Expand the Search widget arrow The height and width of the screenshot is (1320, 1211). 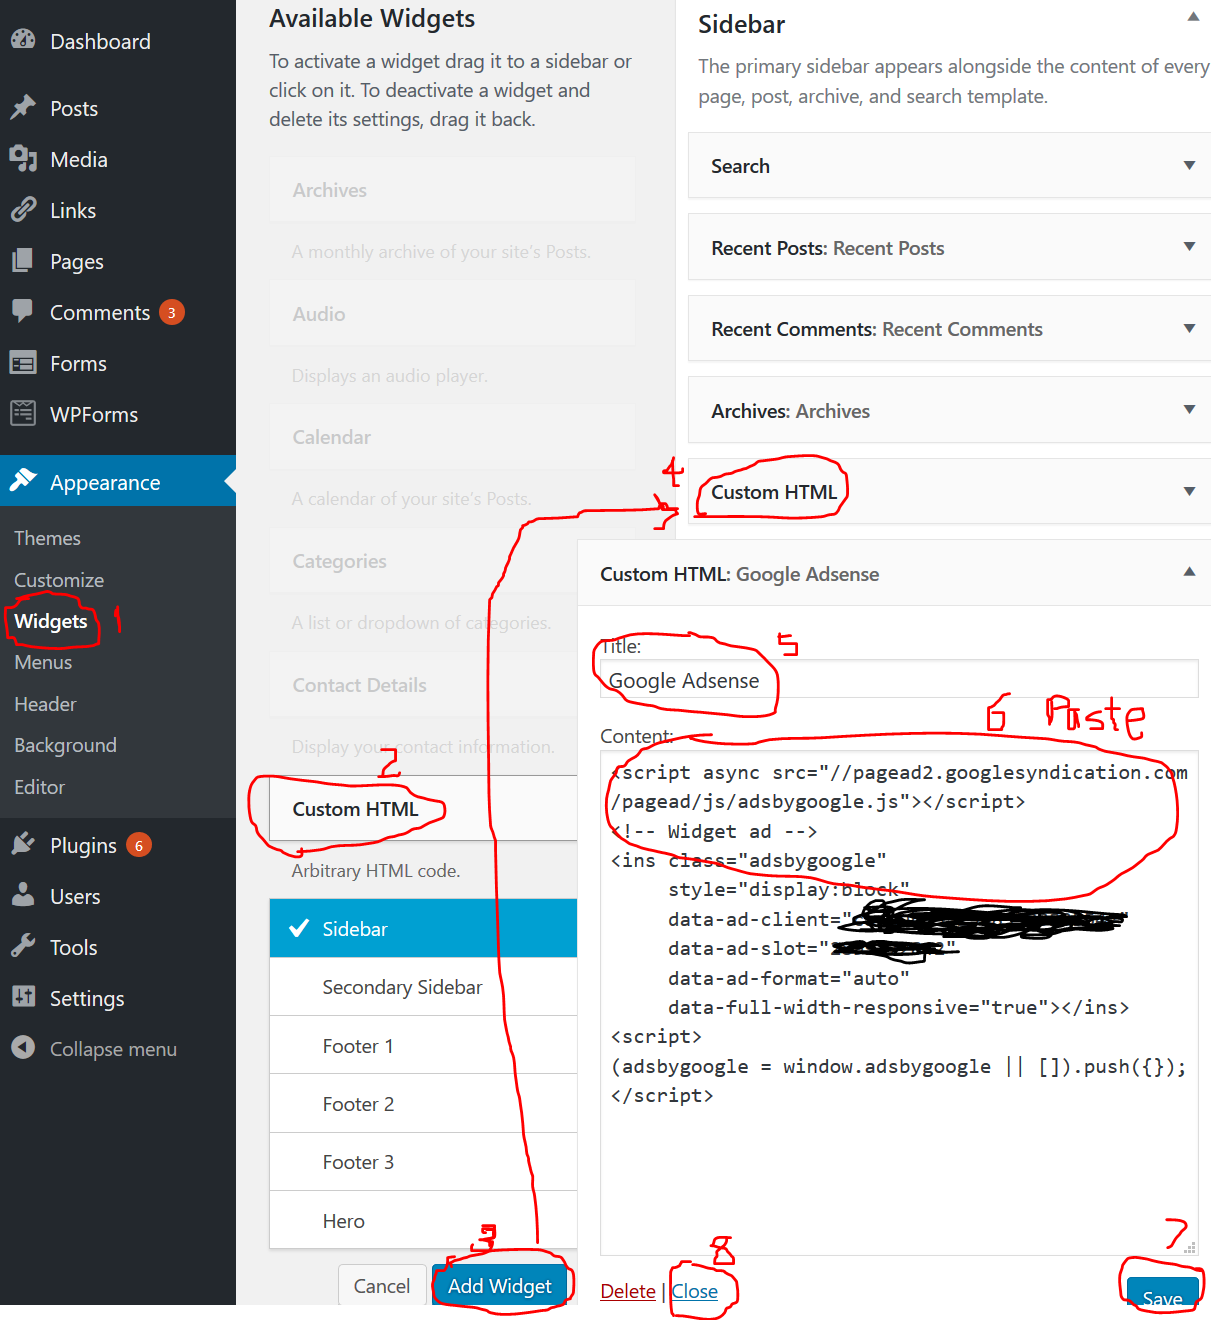(1189, 166)
